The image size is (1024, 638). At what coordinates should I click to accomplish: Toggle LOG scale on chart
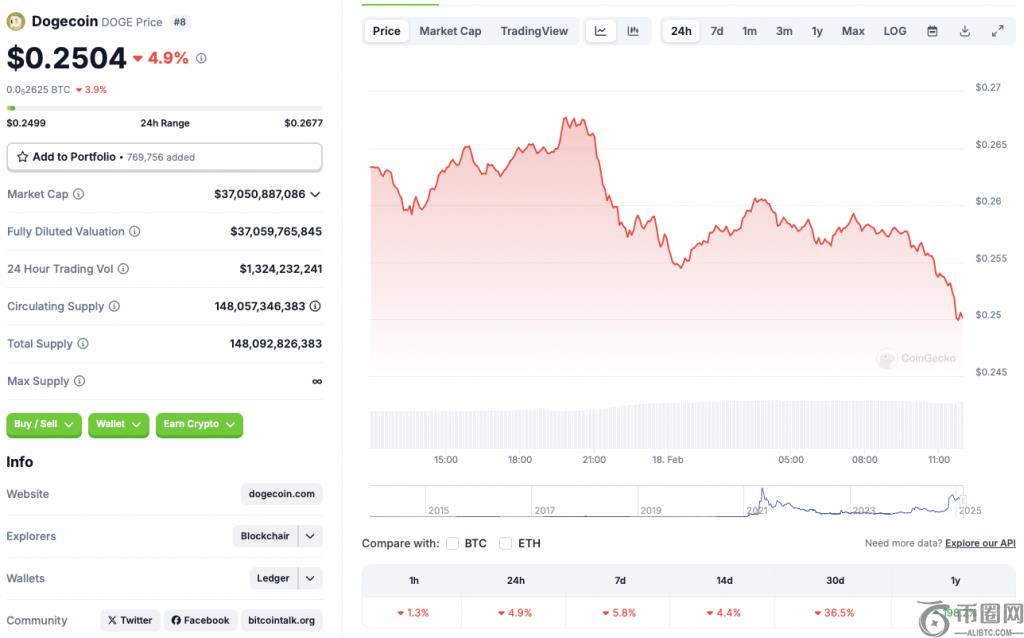coord(895,31)
